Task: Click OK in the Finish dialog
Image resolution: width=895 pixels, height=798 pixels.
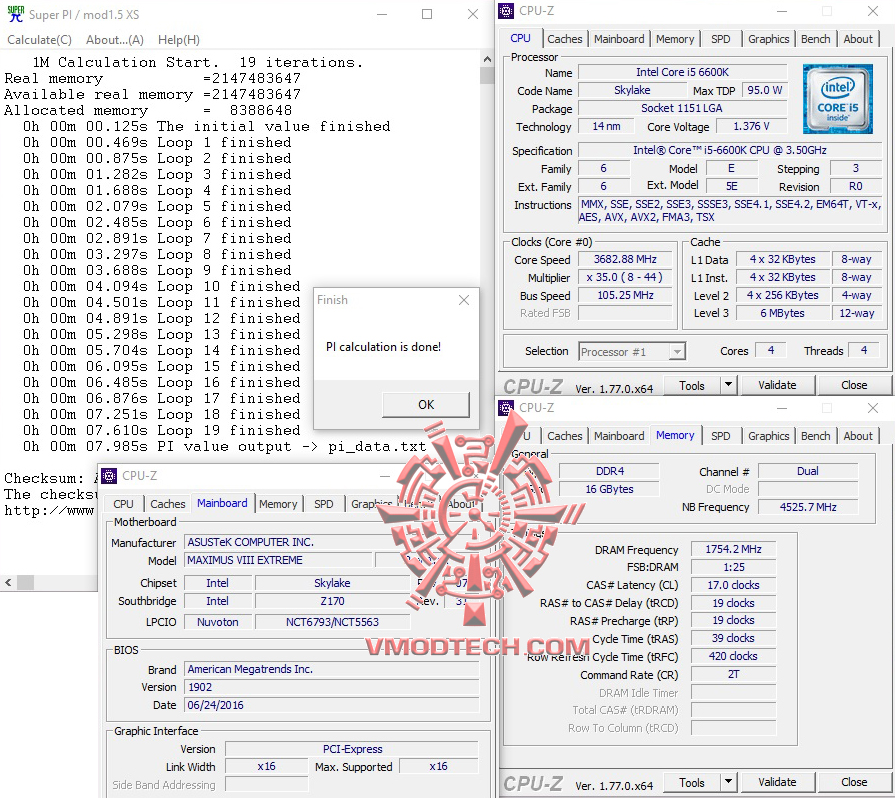Action: (426, 404)
